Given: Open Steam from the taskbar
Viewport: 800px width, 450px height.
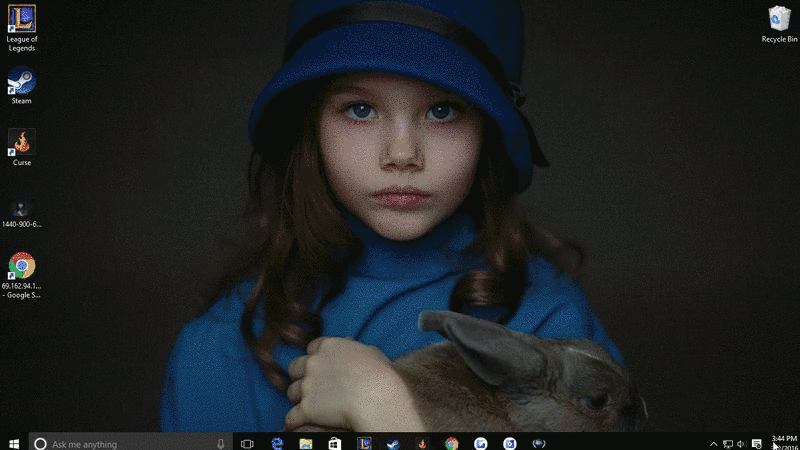Looking at the screenshot, I should coord(393,444).
